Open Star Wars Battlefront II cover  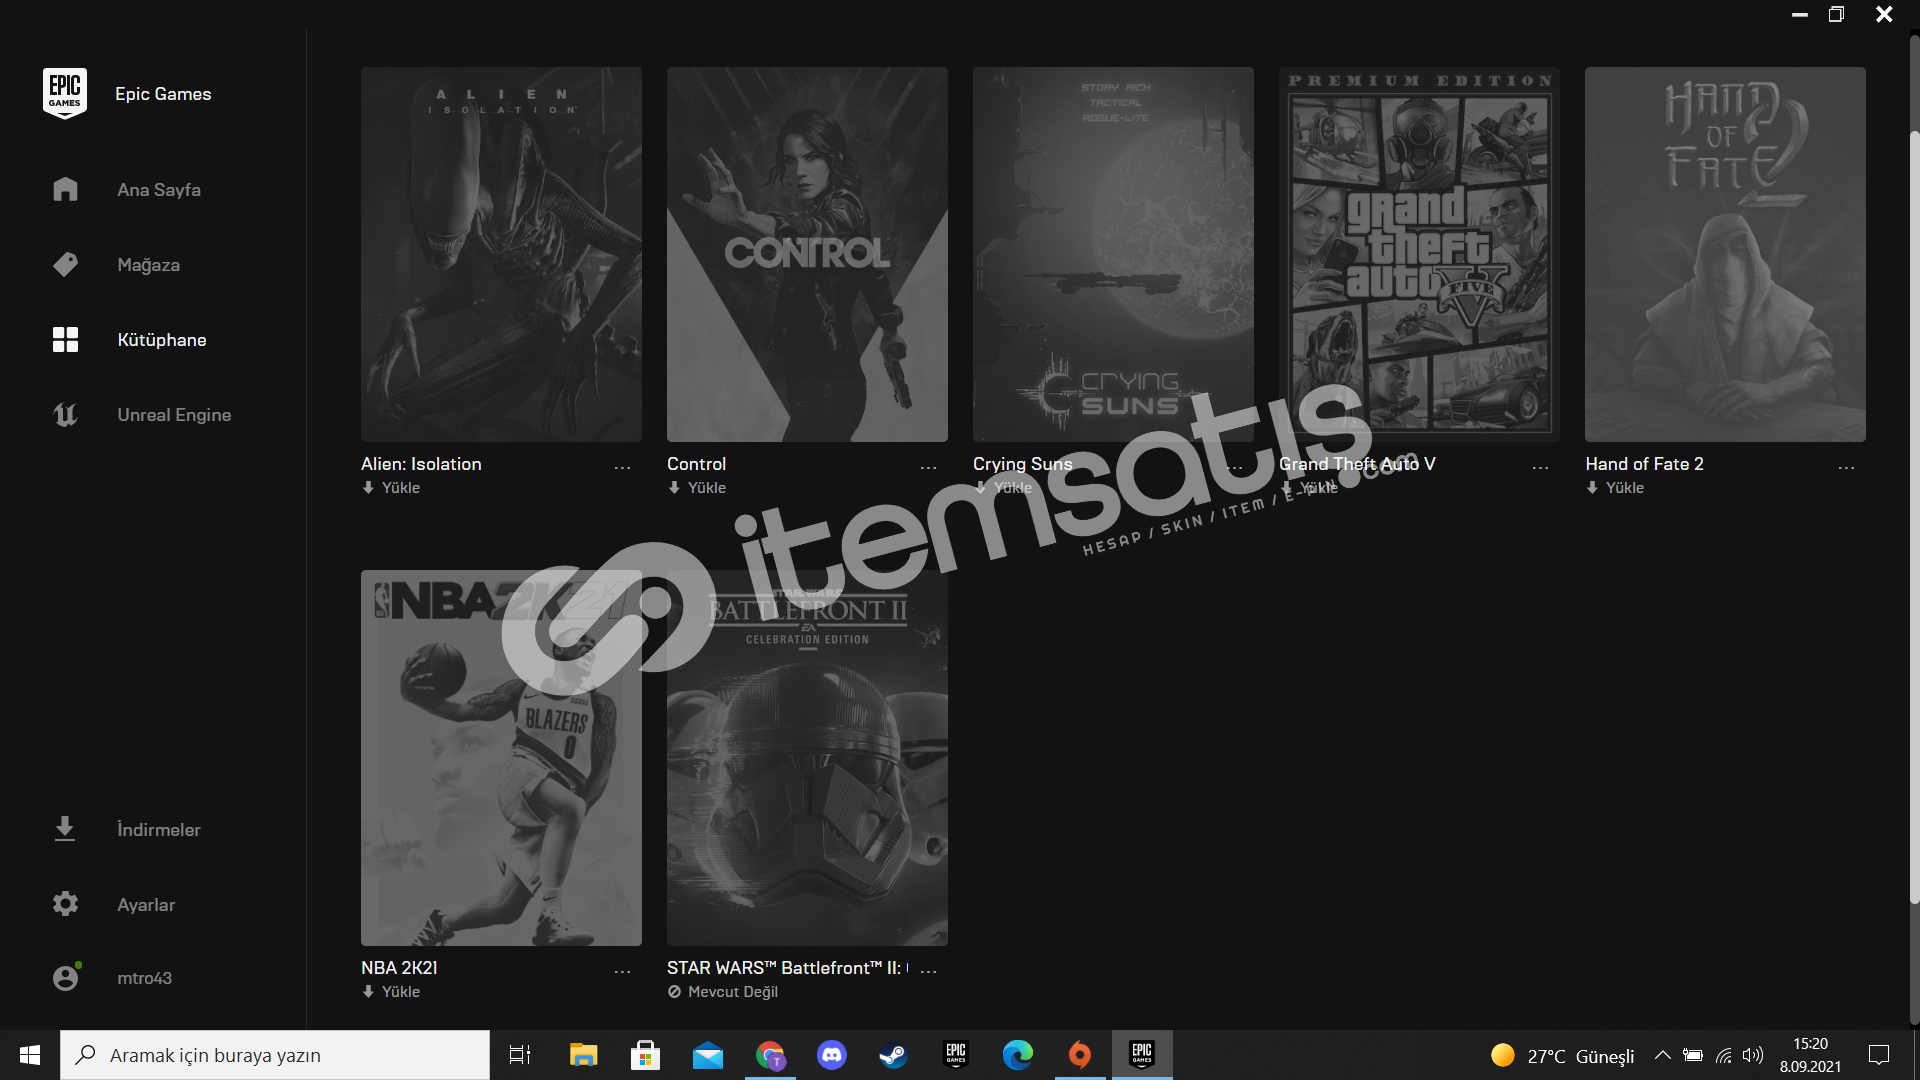point(807,758)
